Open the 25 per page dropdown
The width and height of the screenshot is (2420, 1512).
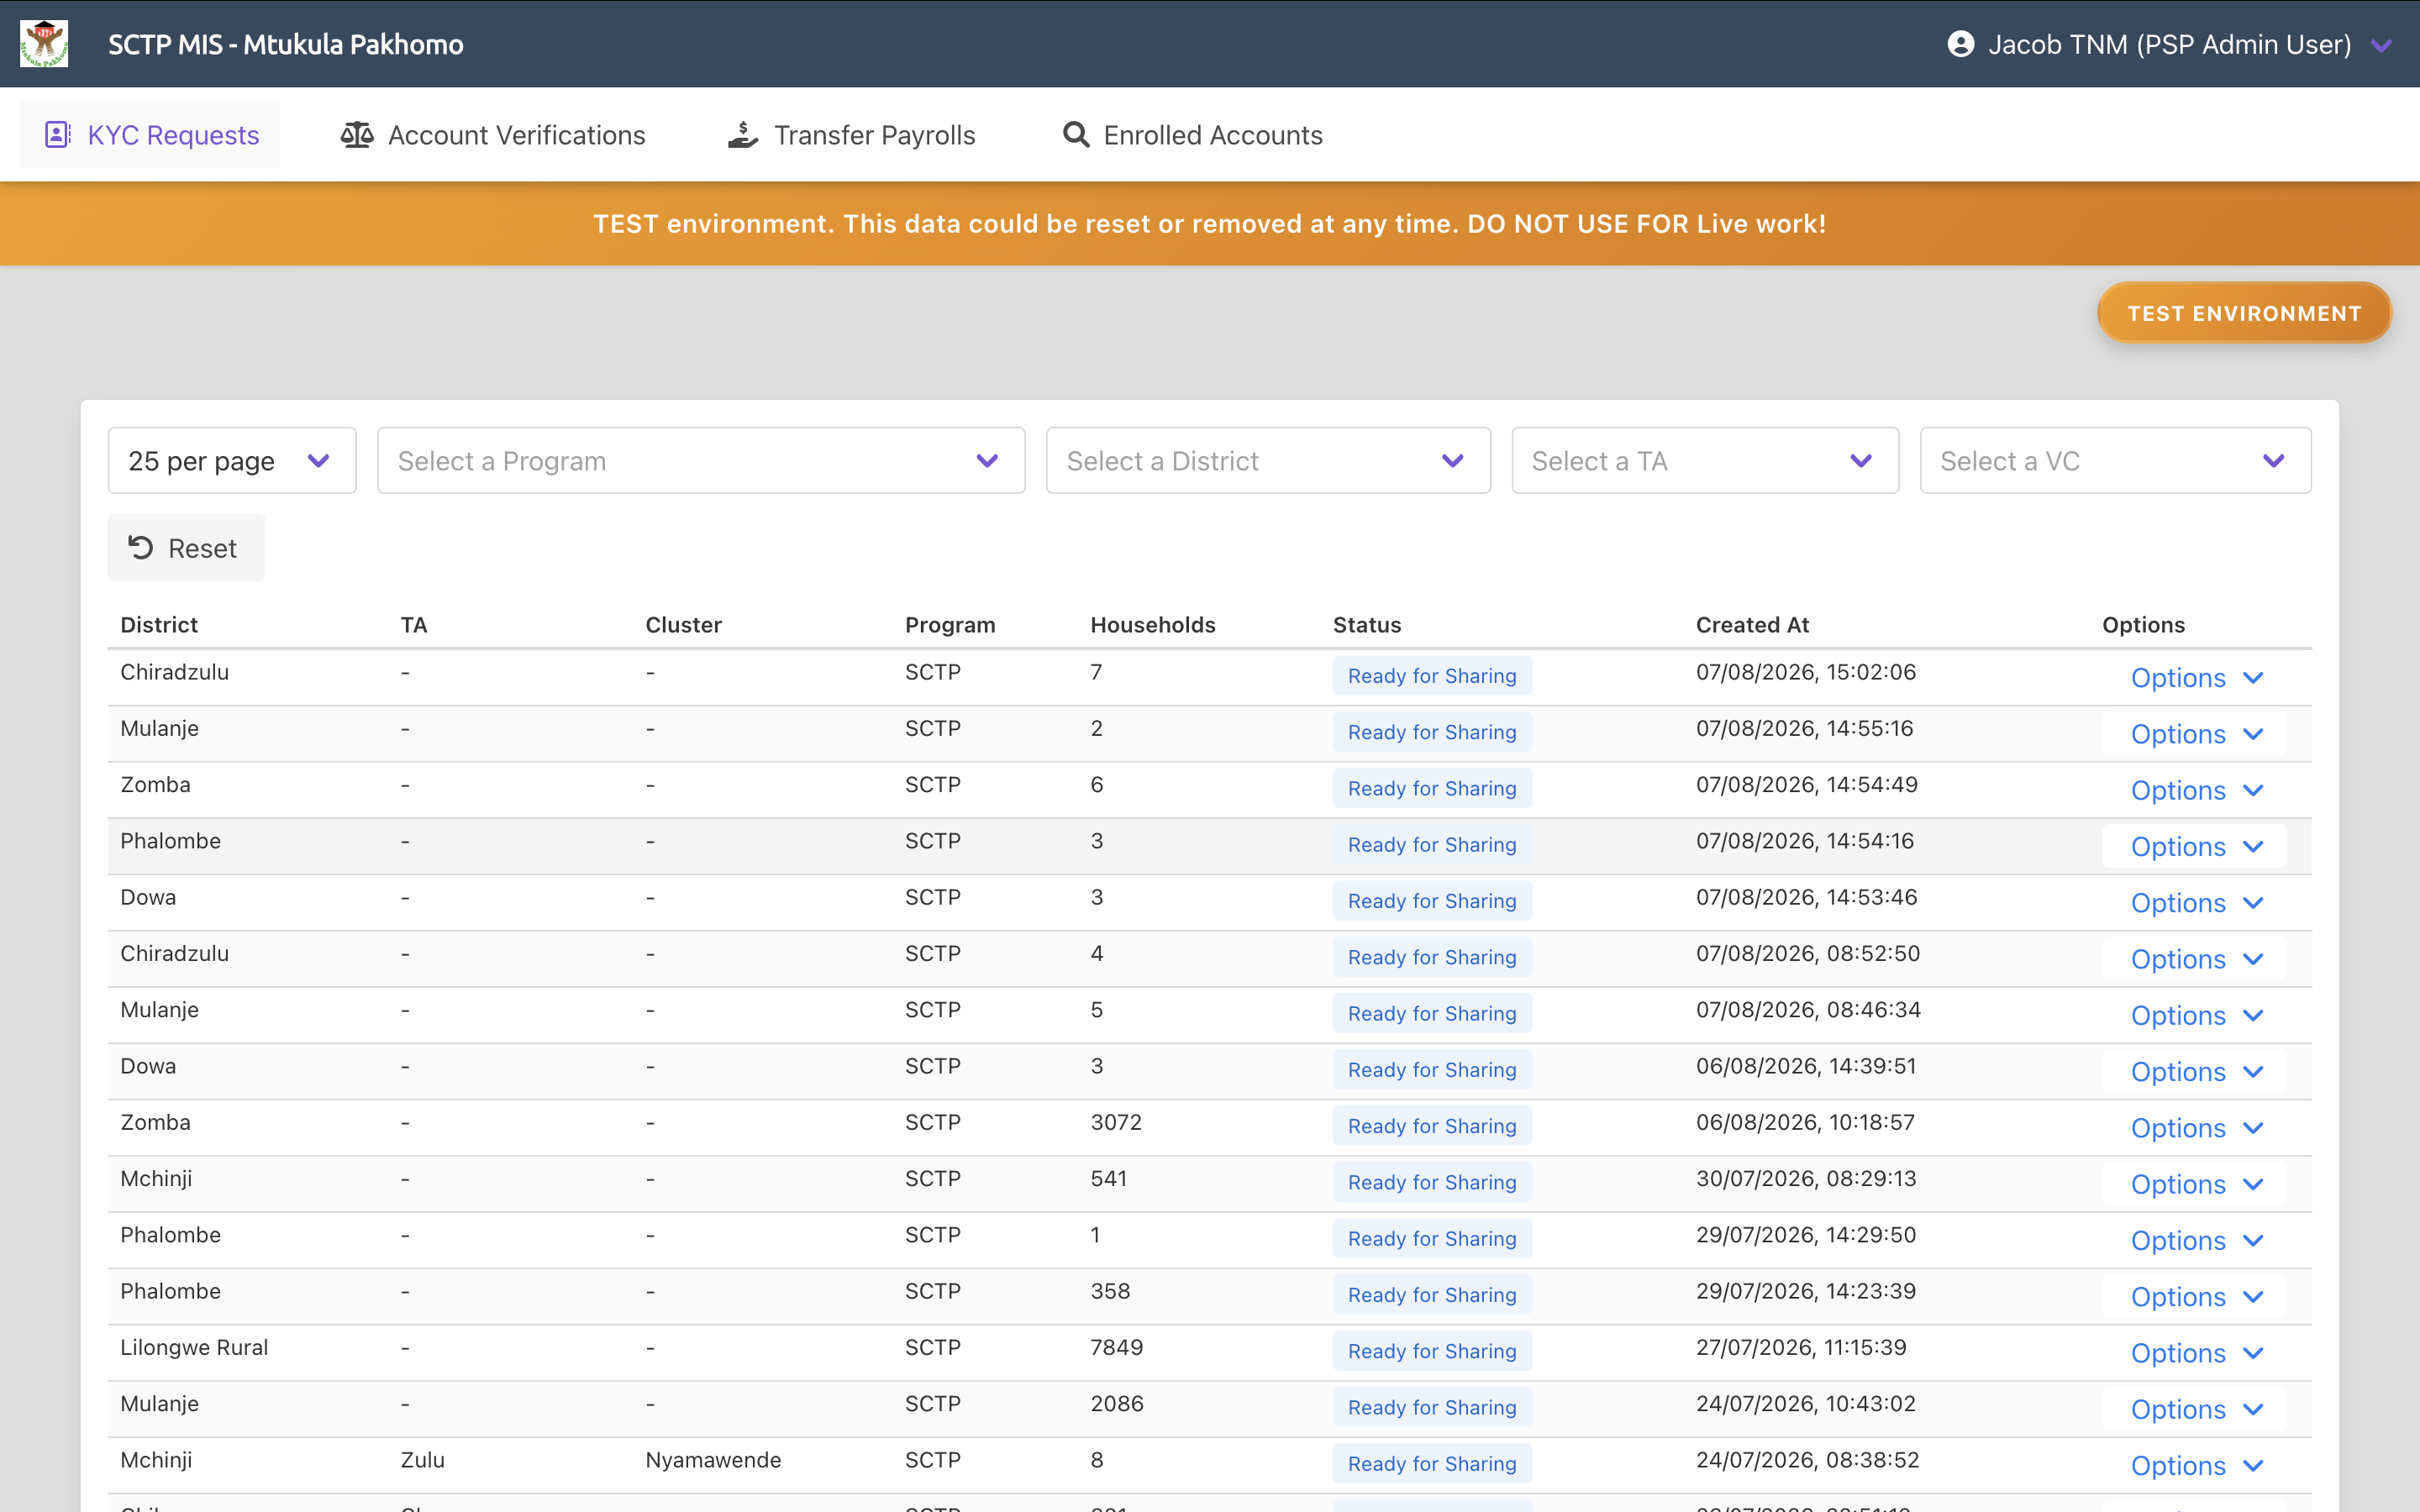click(232, 461)
